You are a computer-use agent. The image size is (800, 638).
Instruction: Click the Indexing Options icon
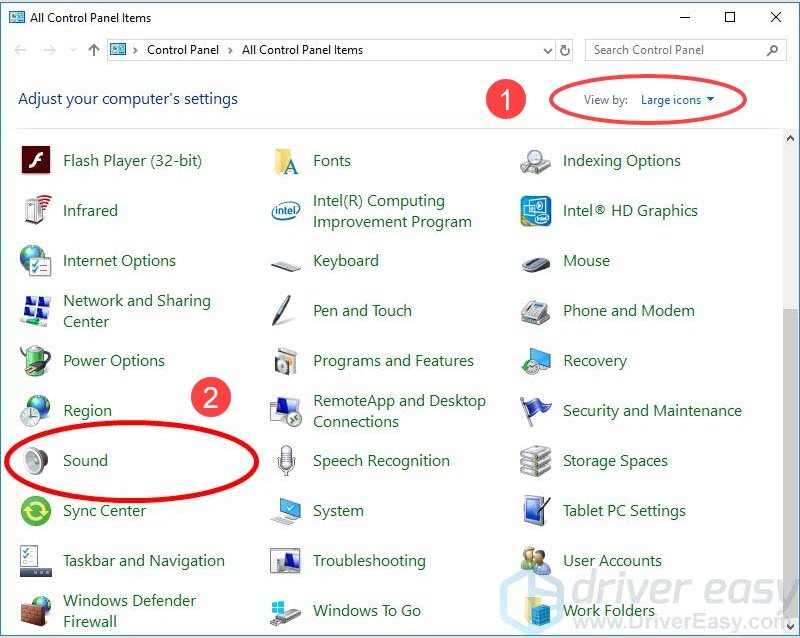[x=536, y=161]
